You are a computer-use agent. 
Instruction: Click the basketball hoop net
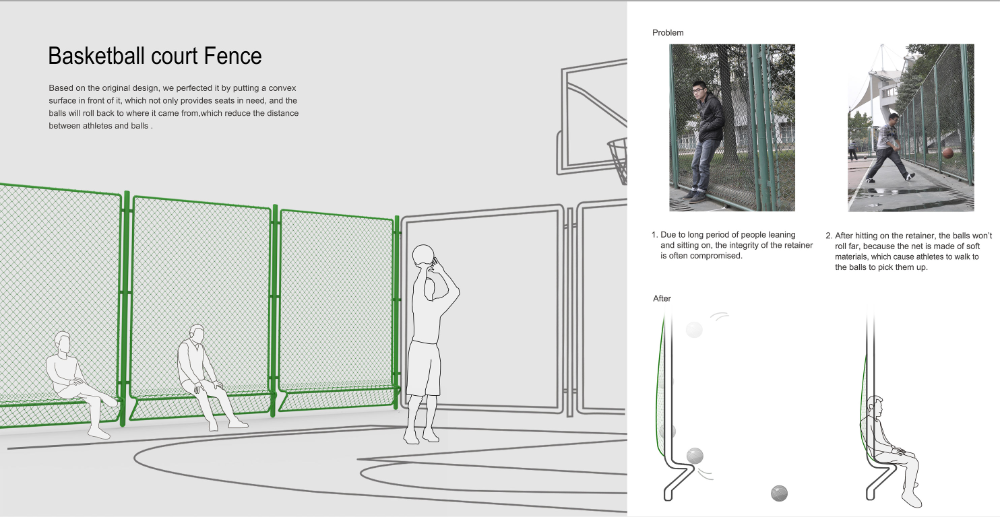tap(618, 159)
